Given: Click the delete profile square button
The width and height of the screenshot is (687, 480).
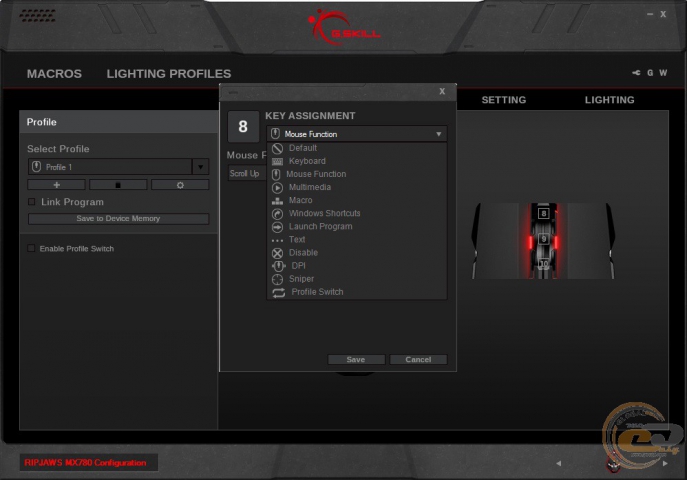Looking at the screenshot, I should 118,185.
